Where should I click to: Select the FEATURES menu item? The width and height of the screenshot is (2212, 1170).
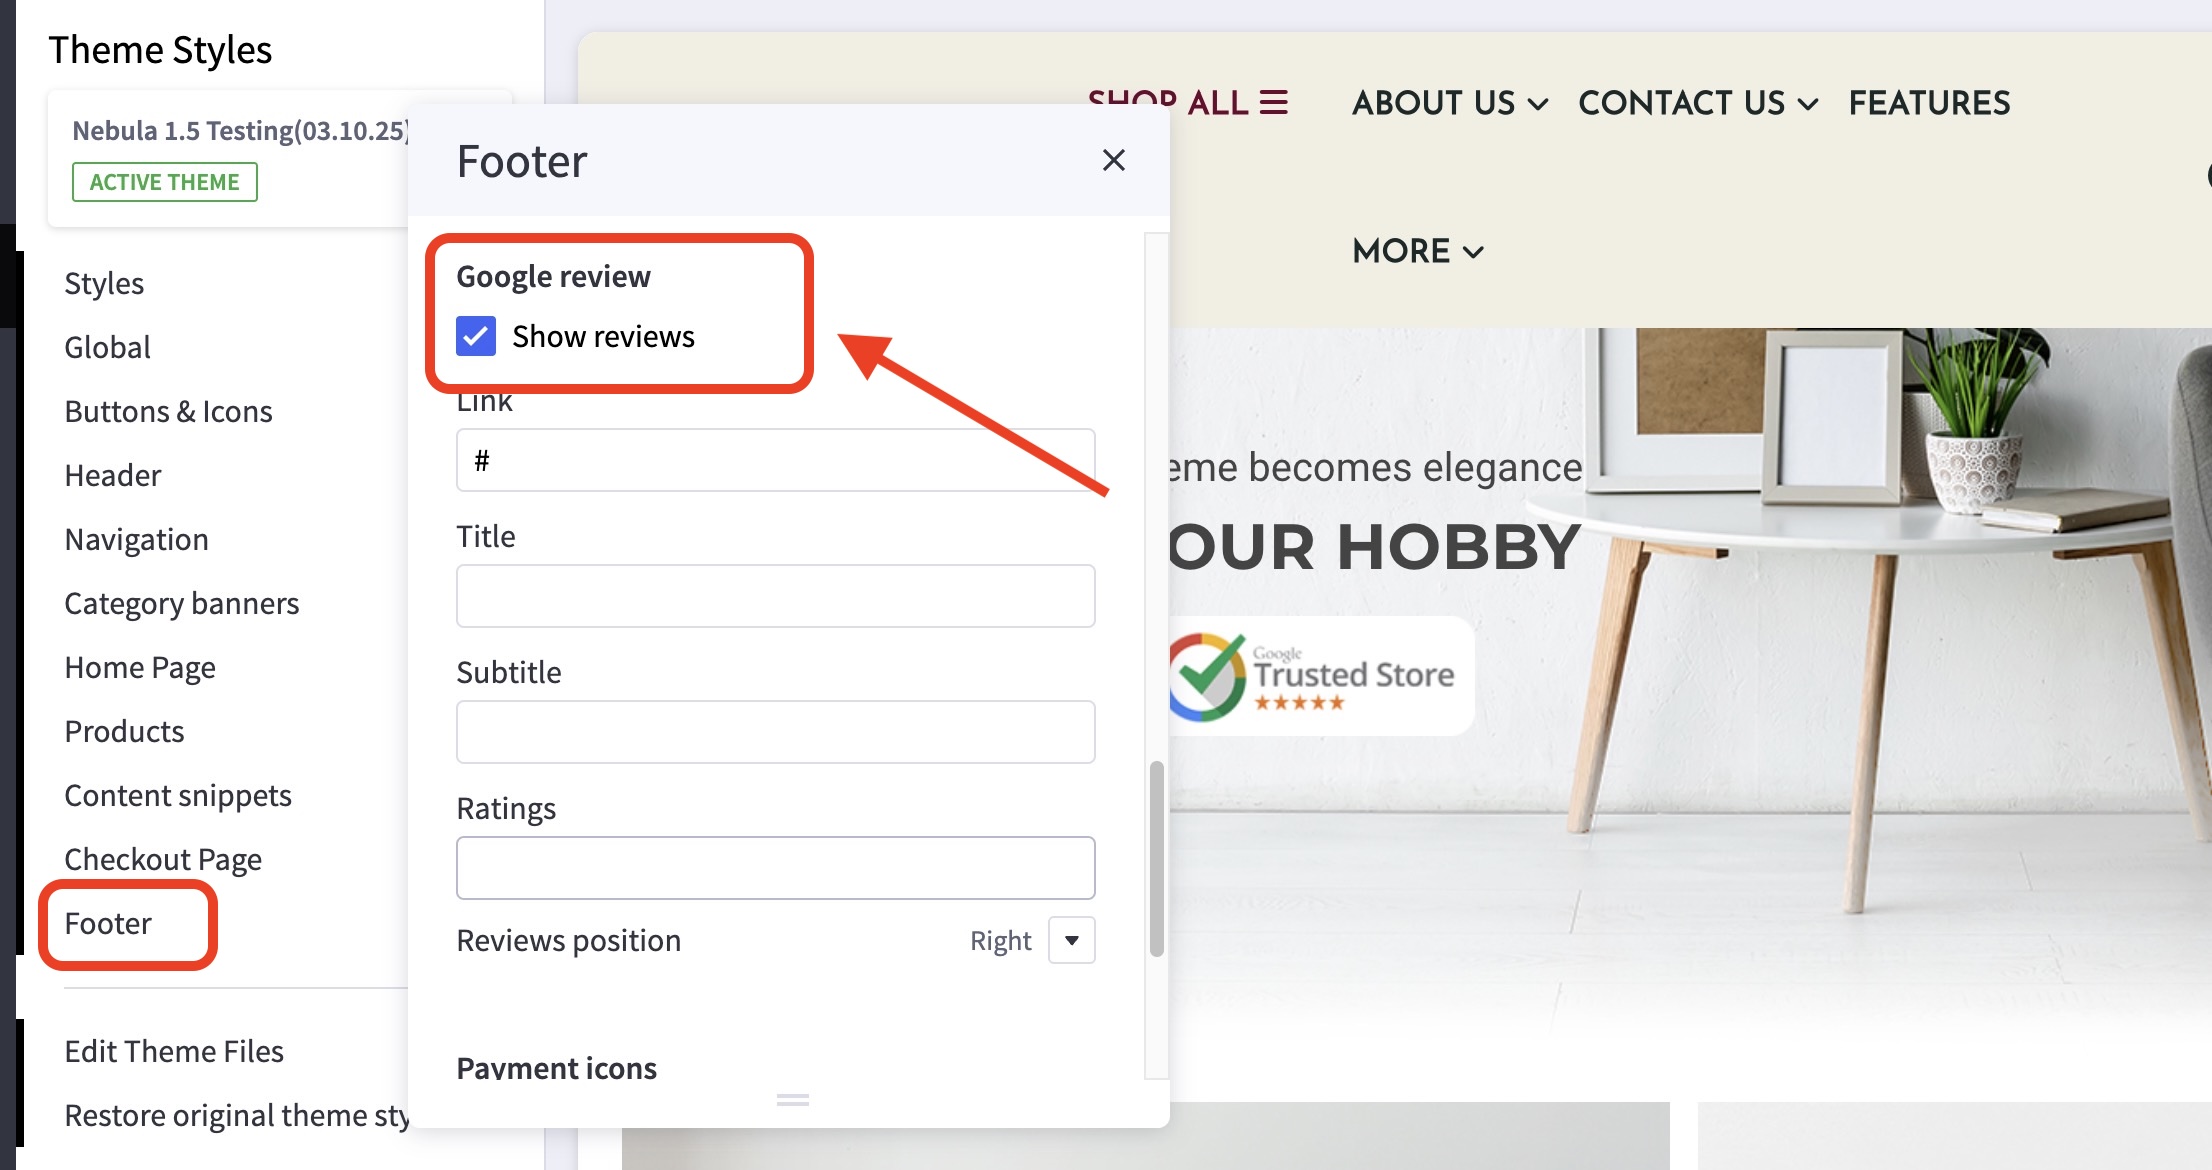click(x=1929, y=102)
